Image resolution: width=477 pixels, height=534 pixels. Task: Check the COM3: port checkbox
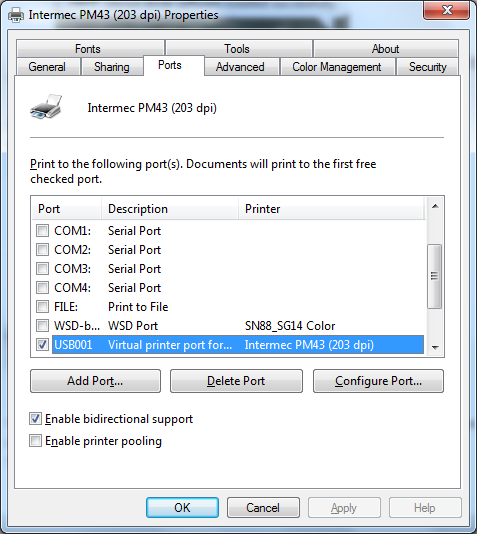tap(43, 269)
